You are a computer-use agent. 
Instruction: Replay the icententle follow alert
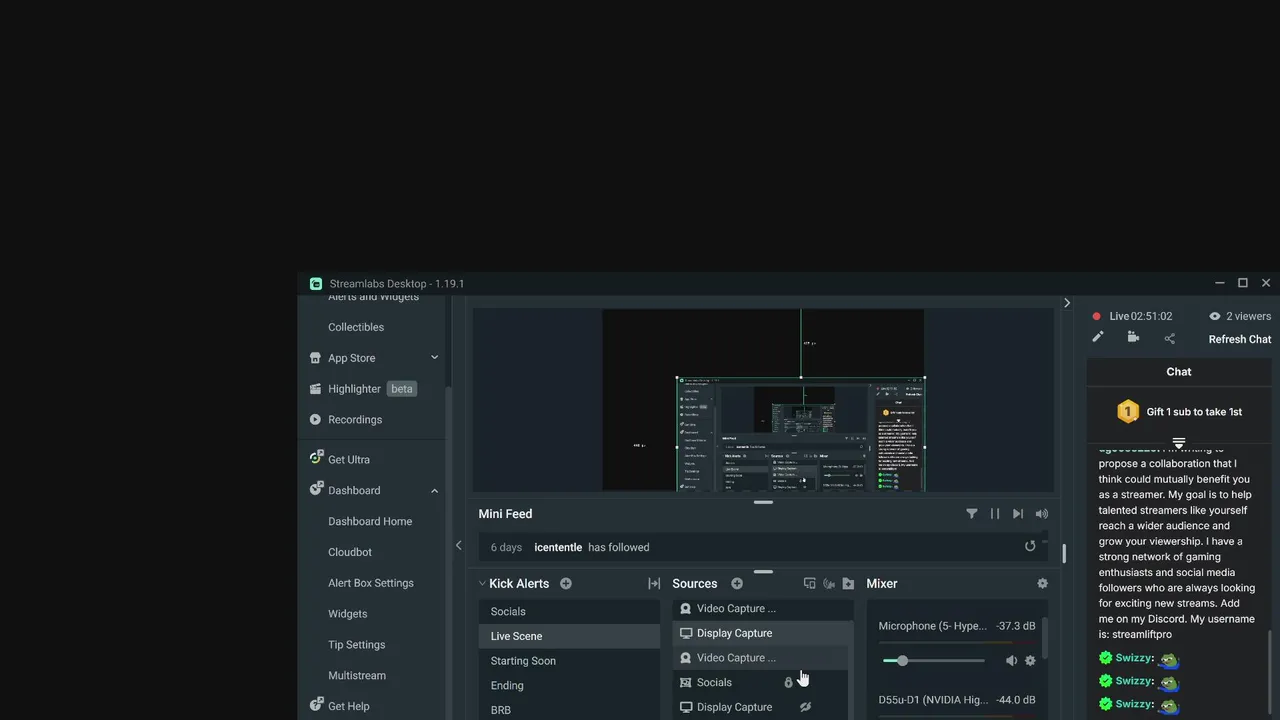point(1030,546)
